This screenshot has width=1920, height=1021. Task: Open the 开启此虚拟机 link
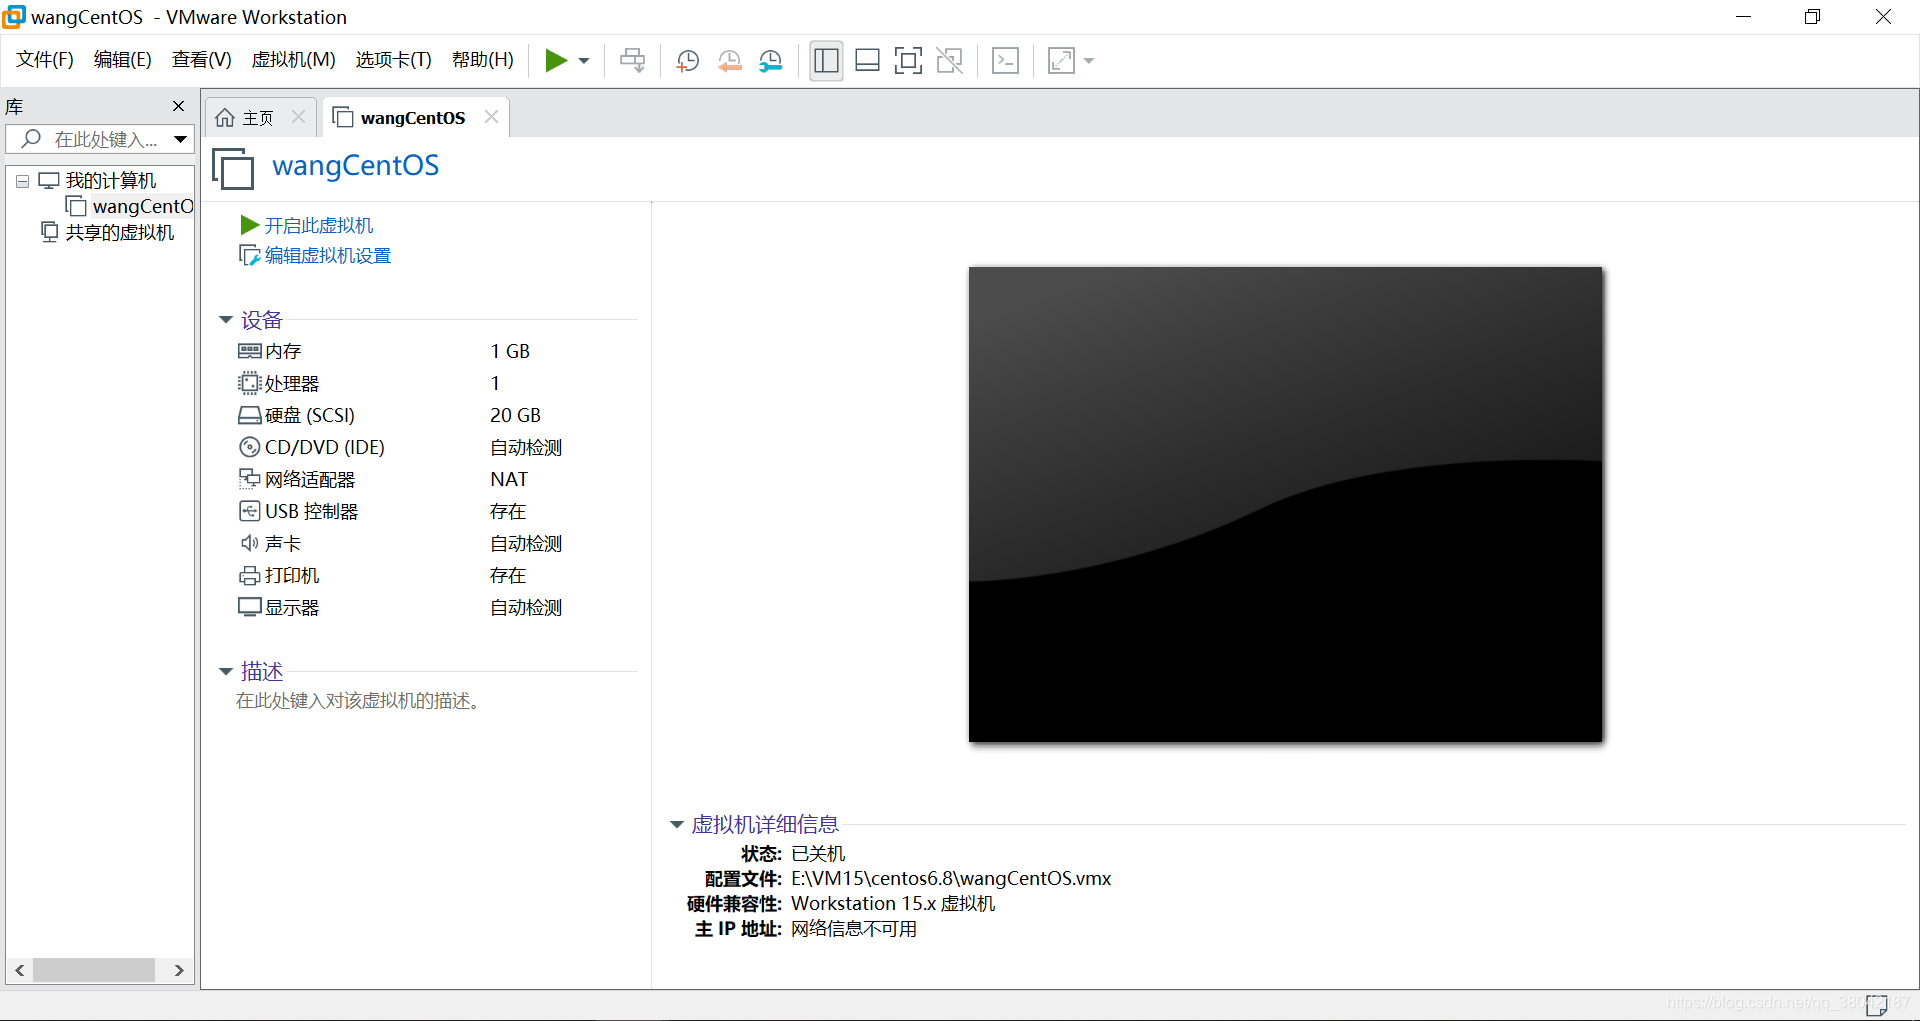point(318,224)
